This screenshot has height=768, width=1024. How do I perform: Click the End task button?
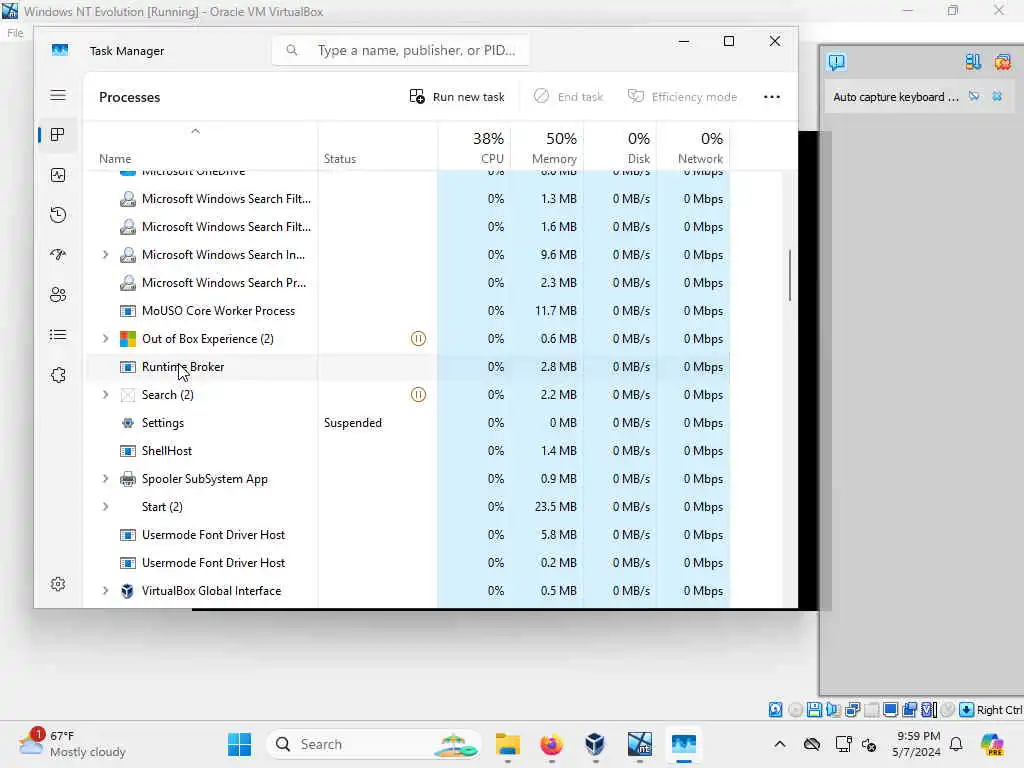(x=568, y=97)
